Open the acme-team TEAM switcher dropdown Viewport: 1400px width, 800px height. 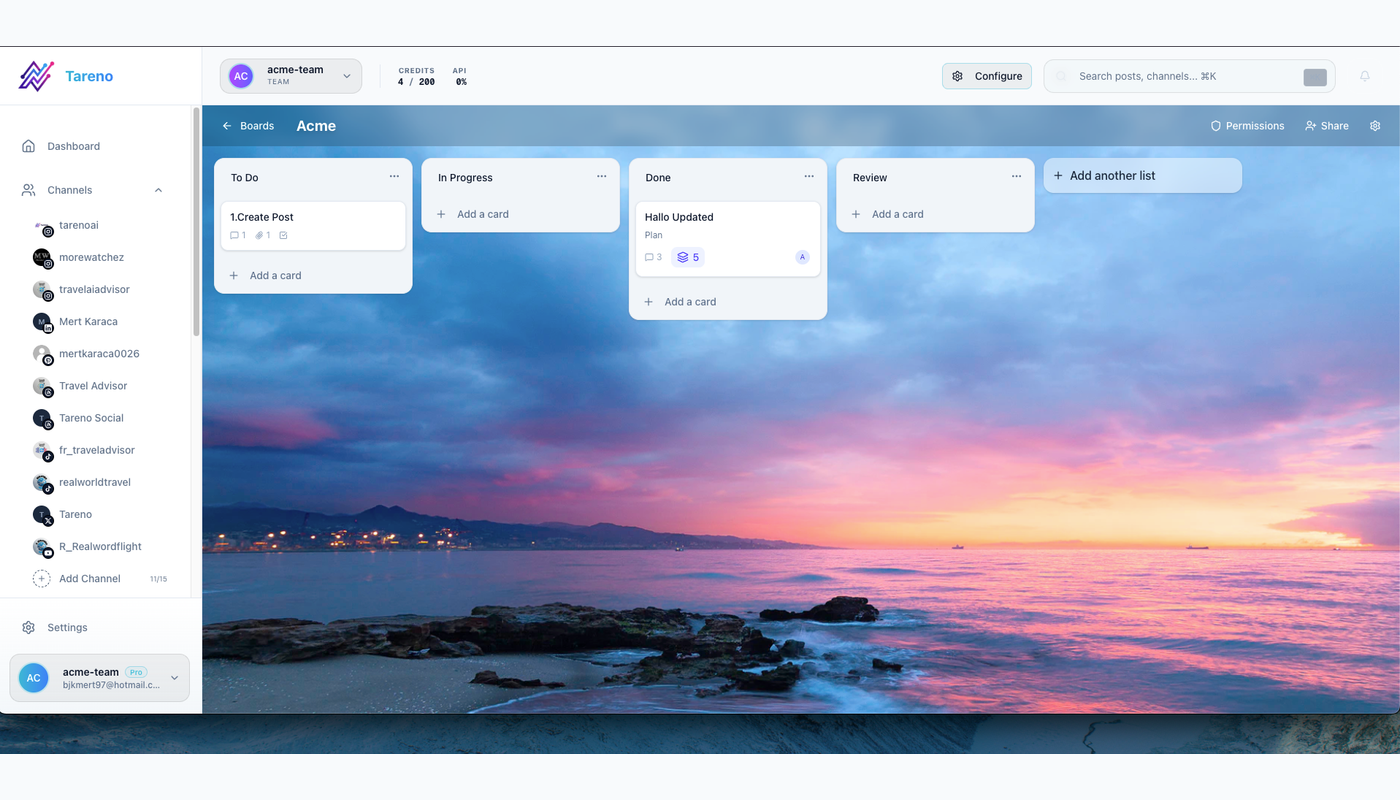pos(291,76)
